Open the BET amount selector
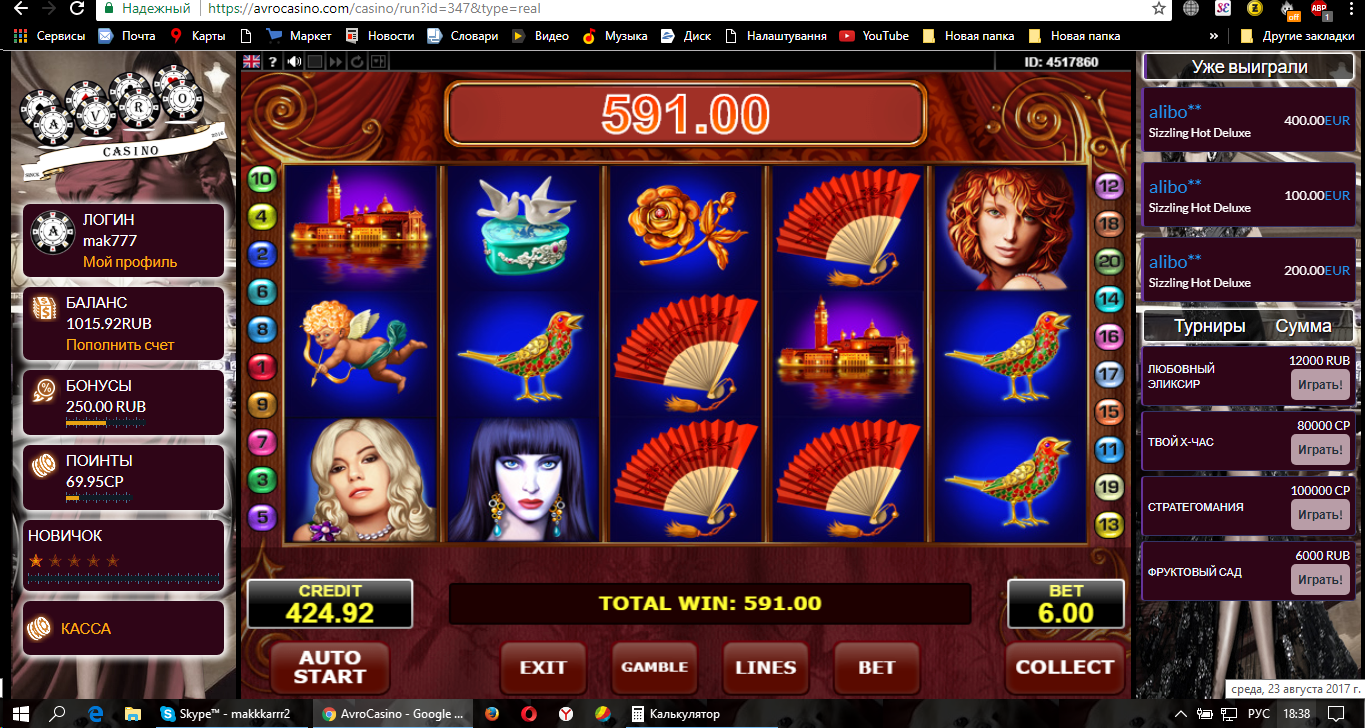1365x728 pixels. click(877, 667)
